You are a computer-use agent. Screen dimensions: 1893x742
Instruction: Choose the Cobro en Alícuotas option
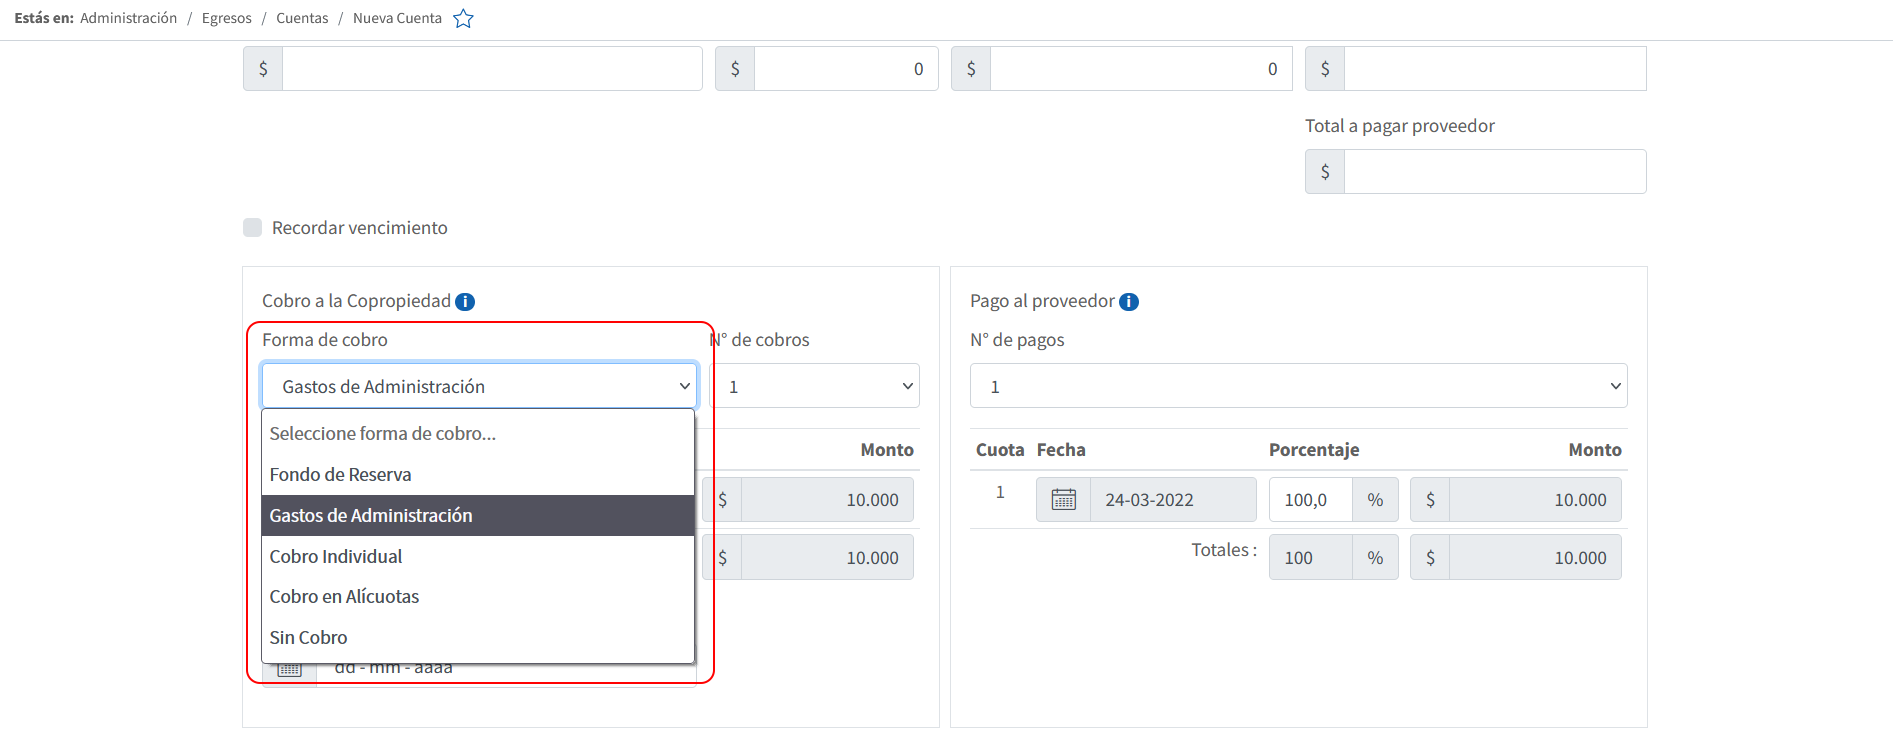[x=478, y=597]
